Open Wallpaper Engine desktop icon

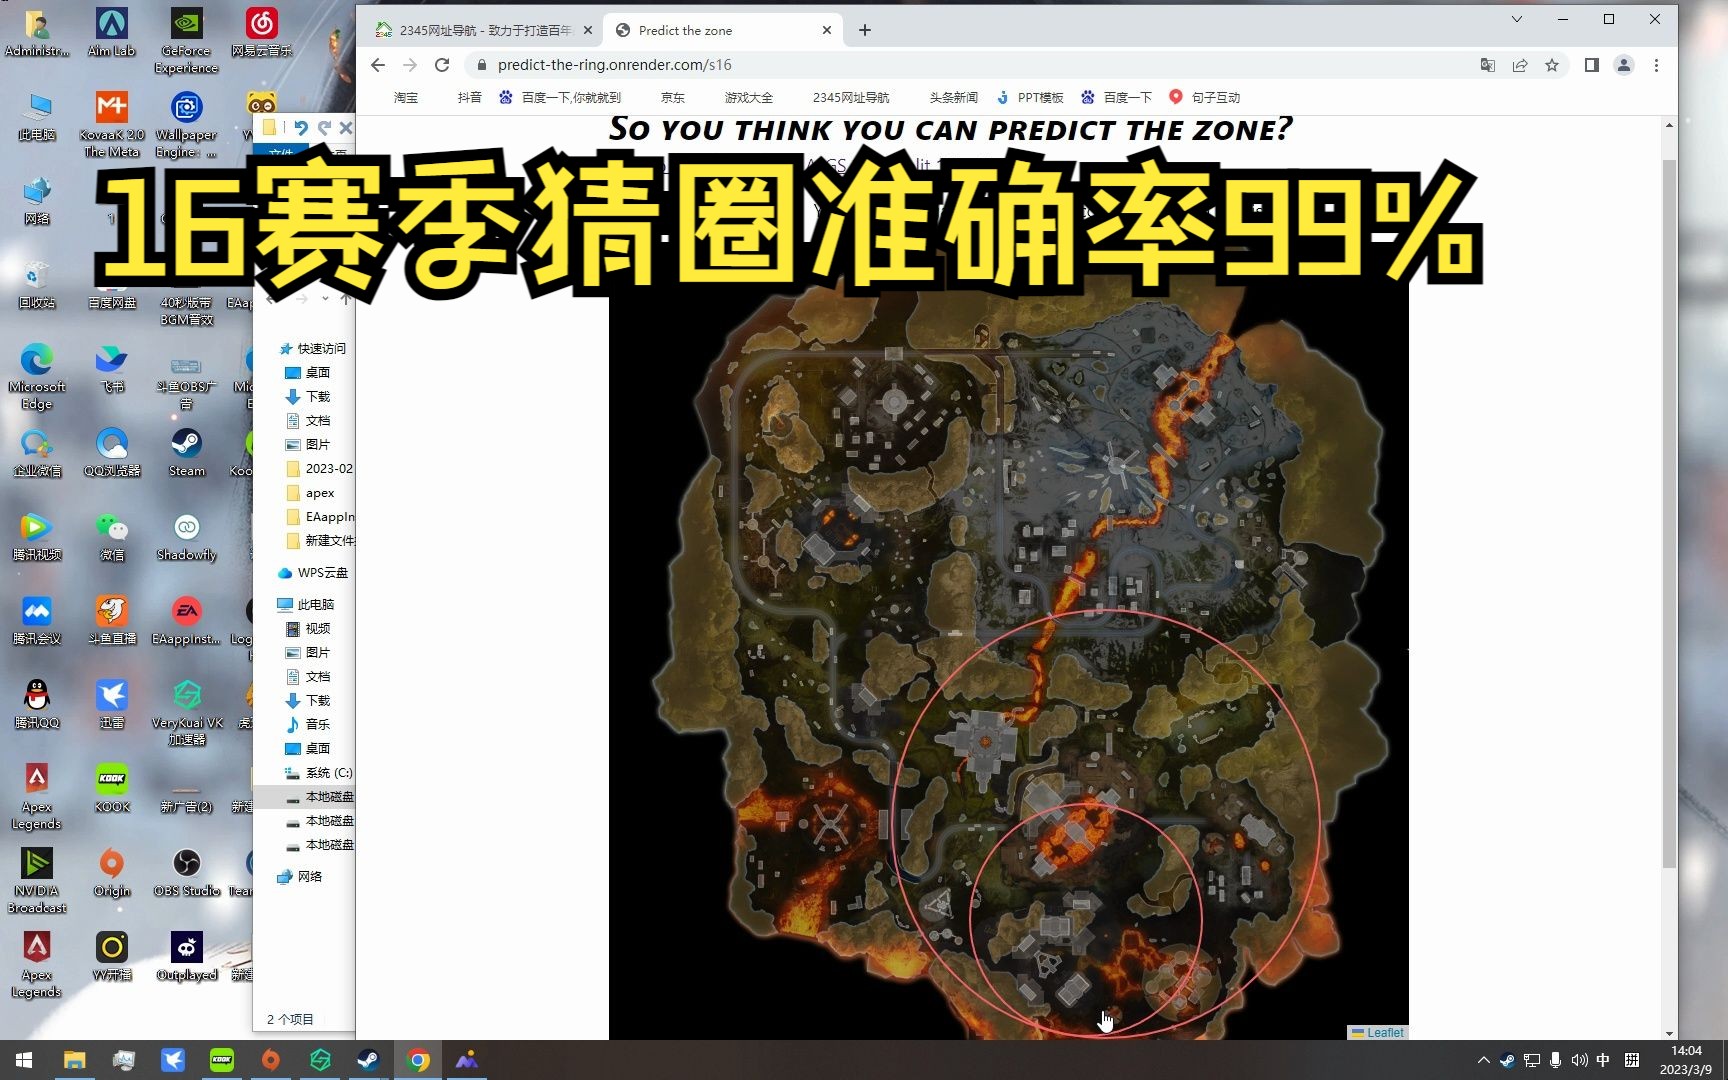click(186, 124)
